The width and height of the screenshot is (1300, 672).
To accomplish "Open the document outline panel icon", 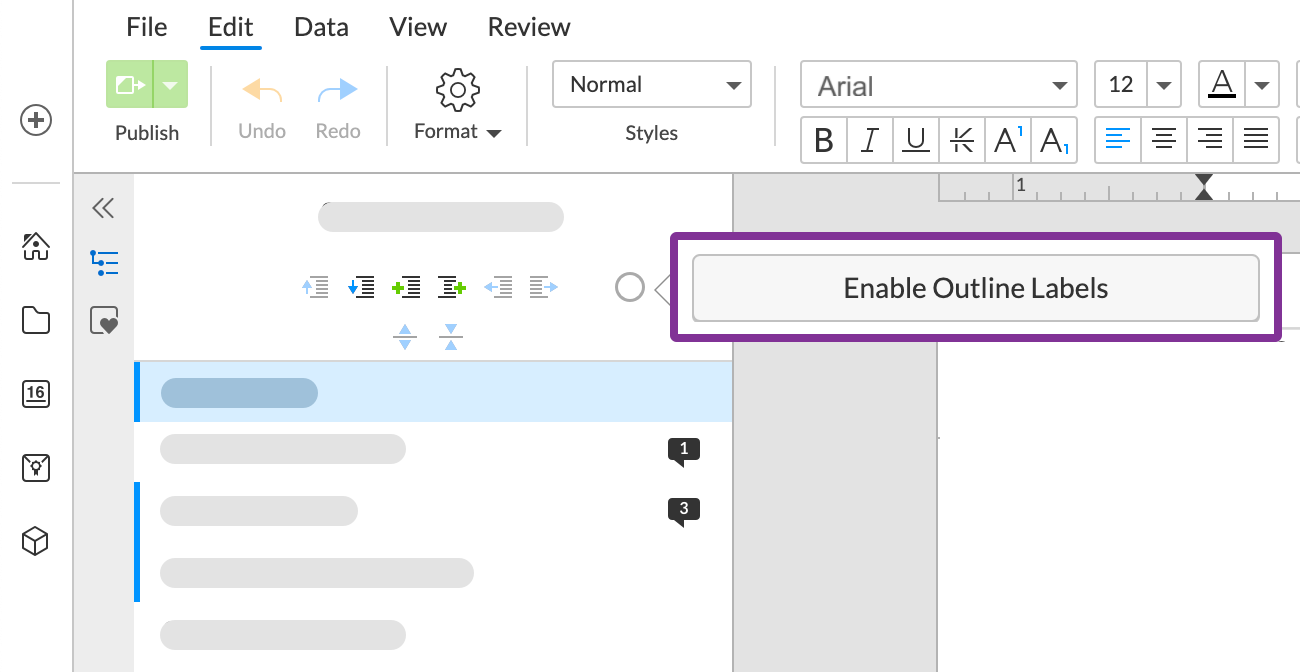I will (x=104, y=263).
